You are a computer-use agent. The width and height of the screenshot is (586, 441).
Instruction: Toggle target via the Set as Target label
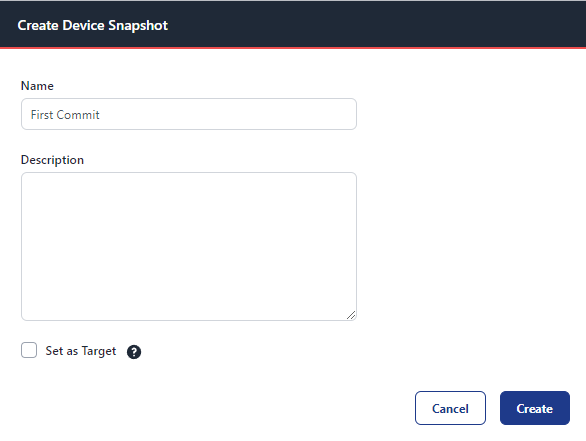(81, 351)
